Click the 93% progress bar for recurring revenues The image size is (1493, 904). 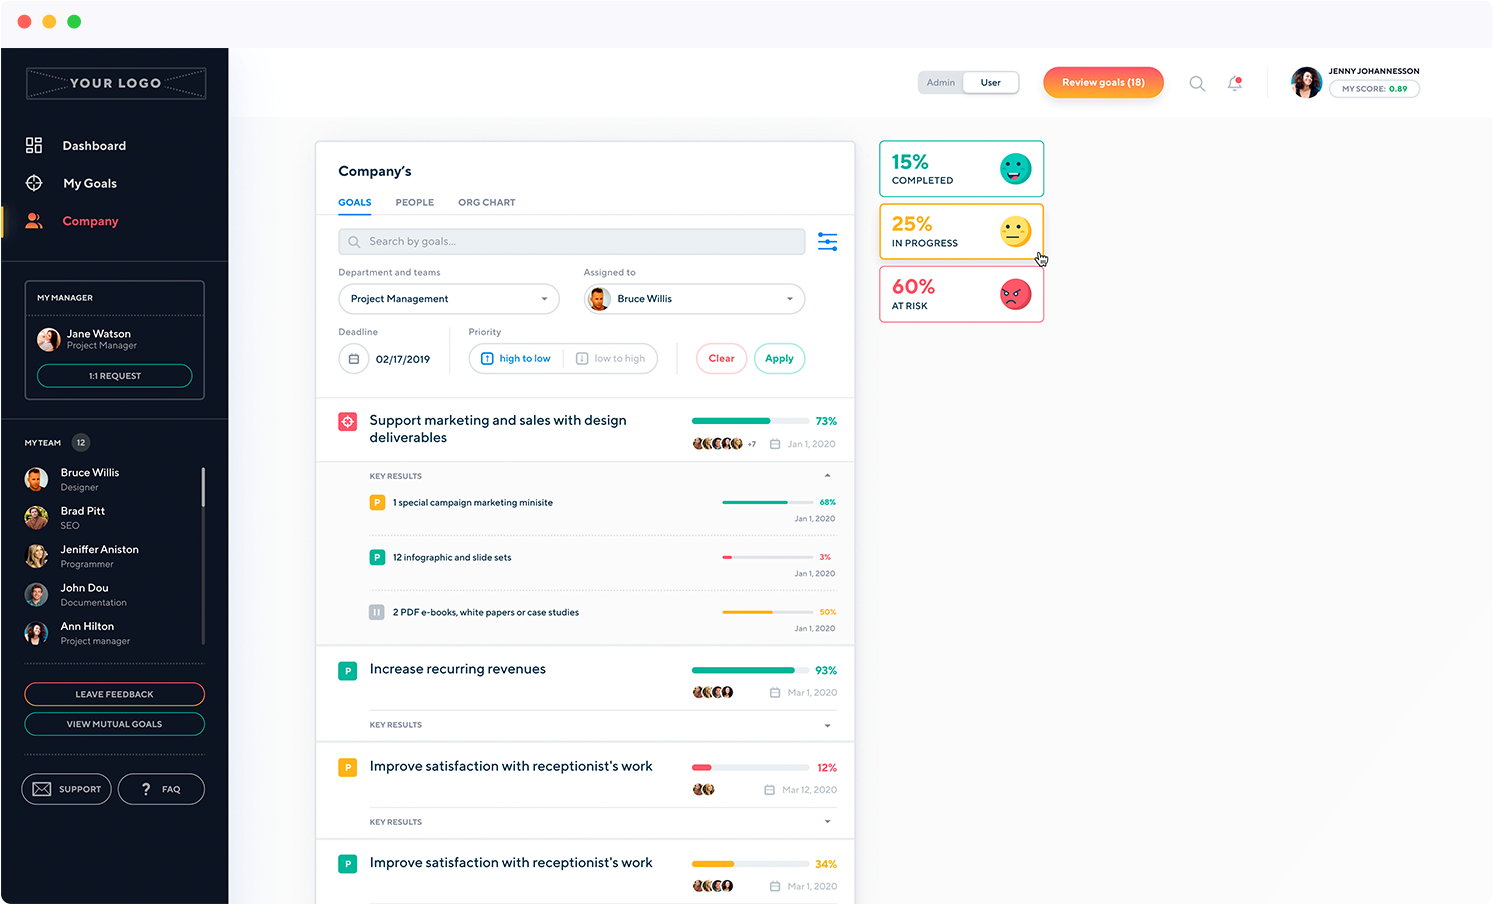pyautogui.click(x=750, y=670)
